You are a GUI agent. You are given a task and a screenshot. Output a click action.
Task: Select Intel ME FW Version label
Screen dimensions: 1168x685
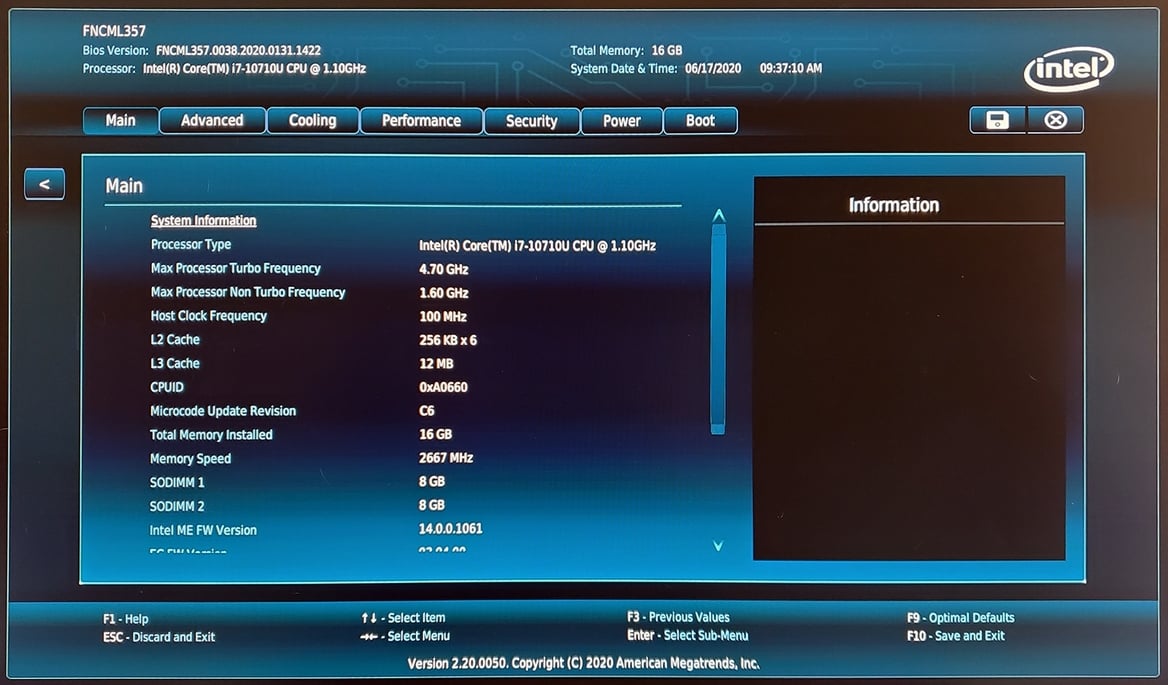click(x=203, y=530)
